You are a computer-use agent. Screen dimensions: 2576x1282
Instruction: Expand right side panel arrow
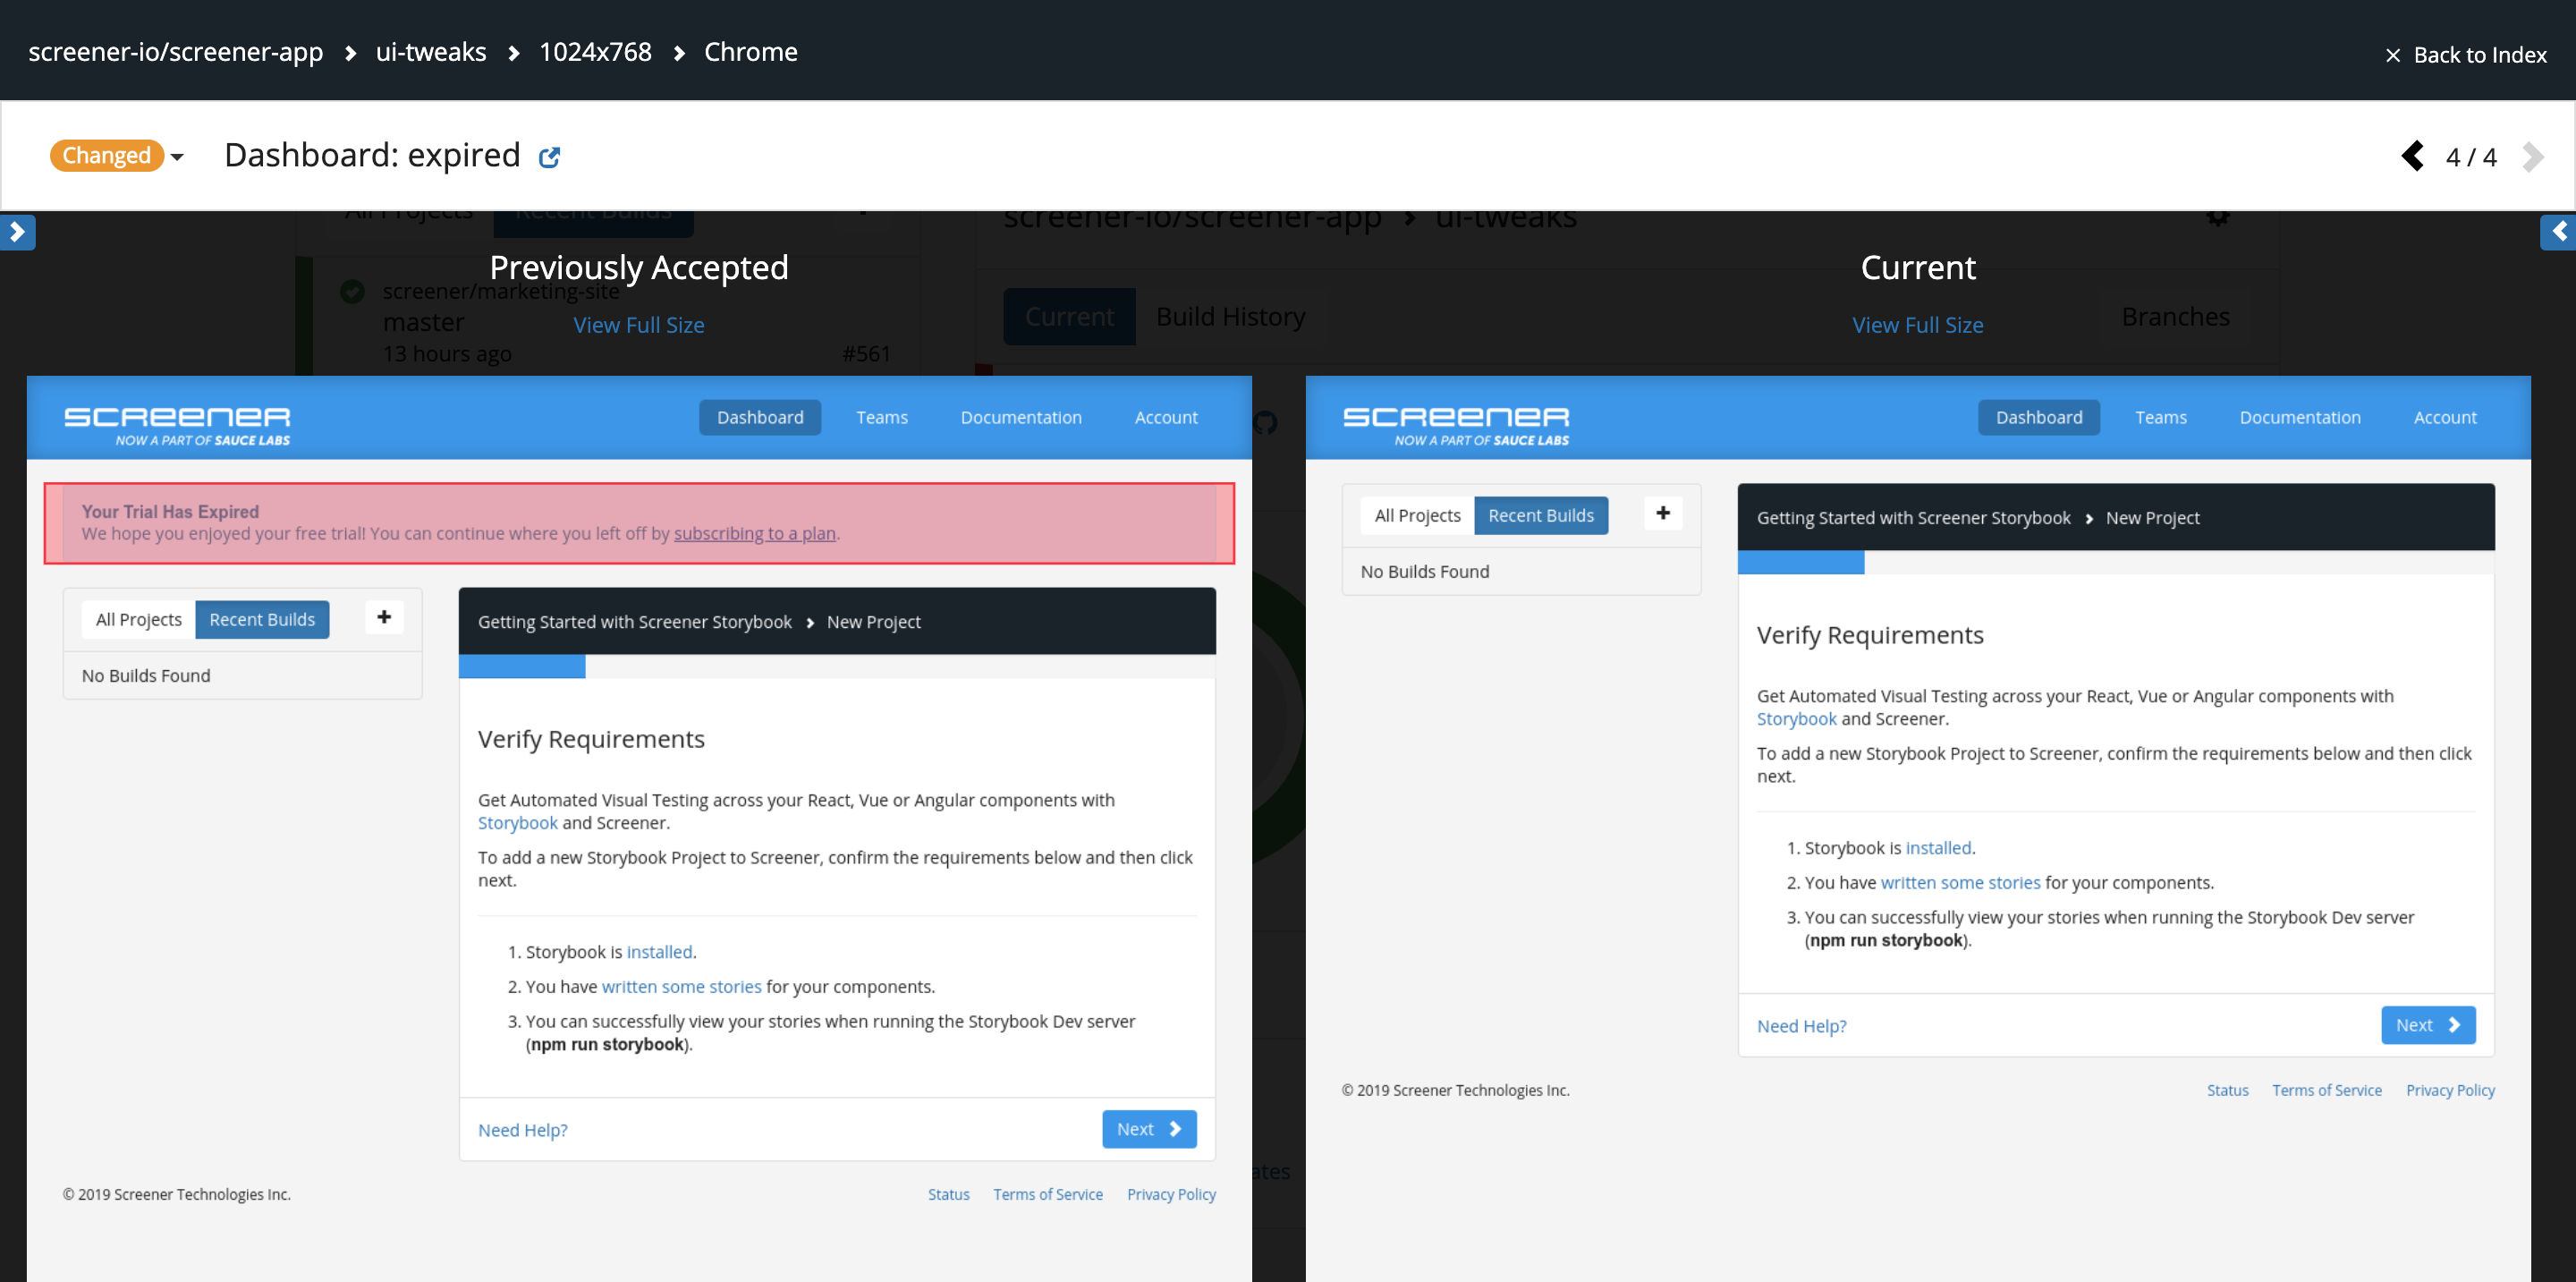(2558, 232)
